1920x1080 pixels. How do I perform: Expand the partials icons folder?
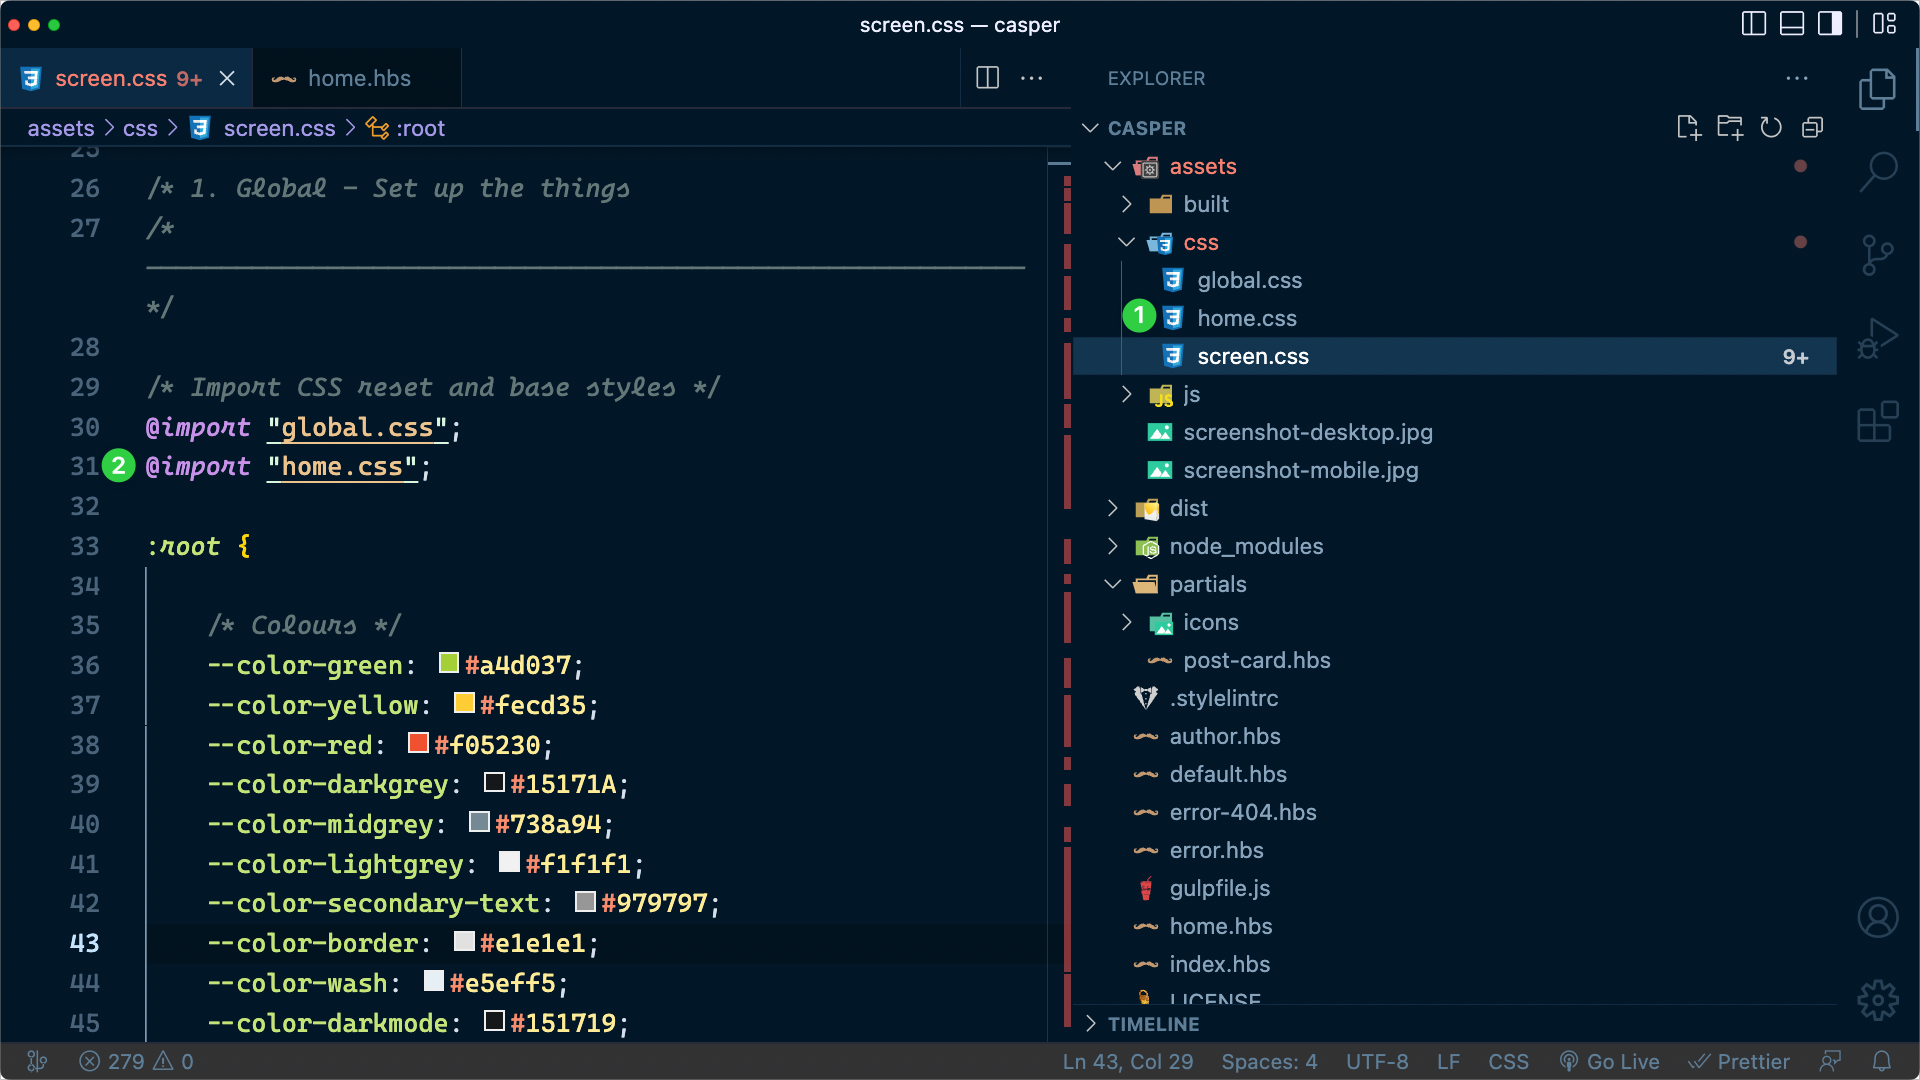coord(1126,622)
